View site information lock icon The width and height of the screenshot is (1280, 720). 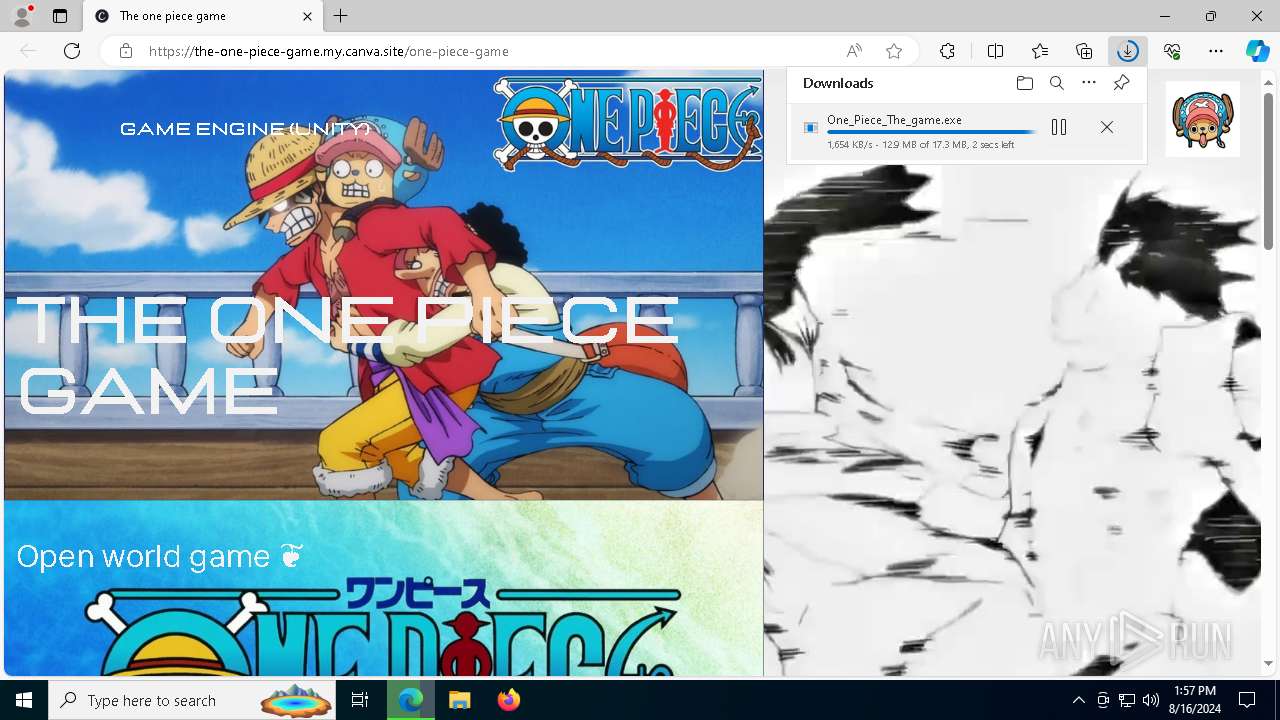126,51
